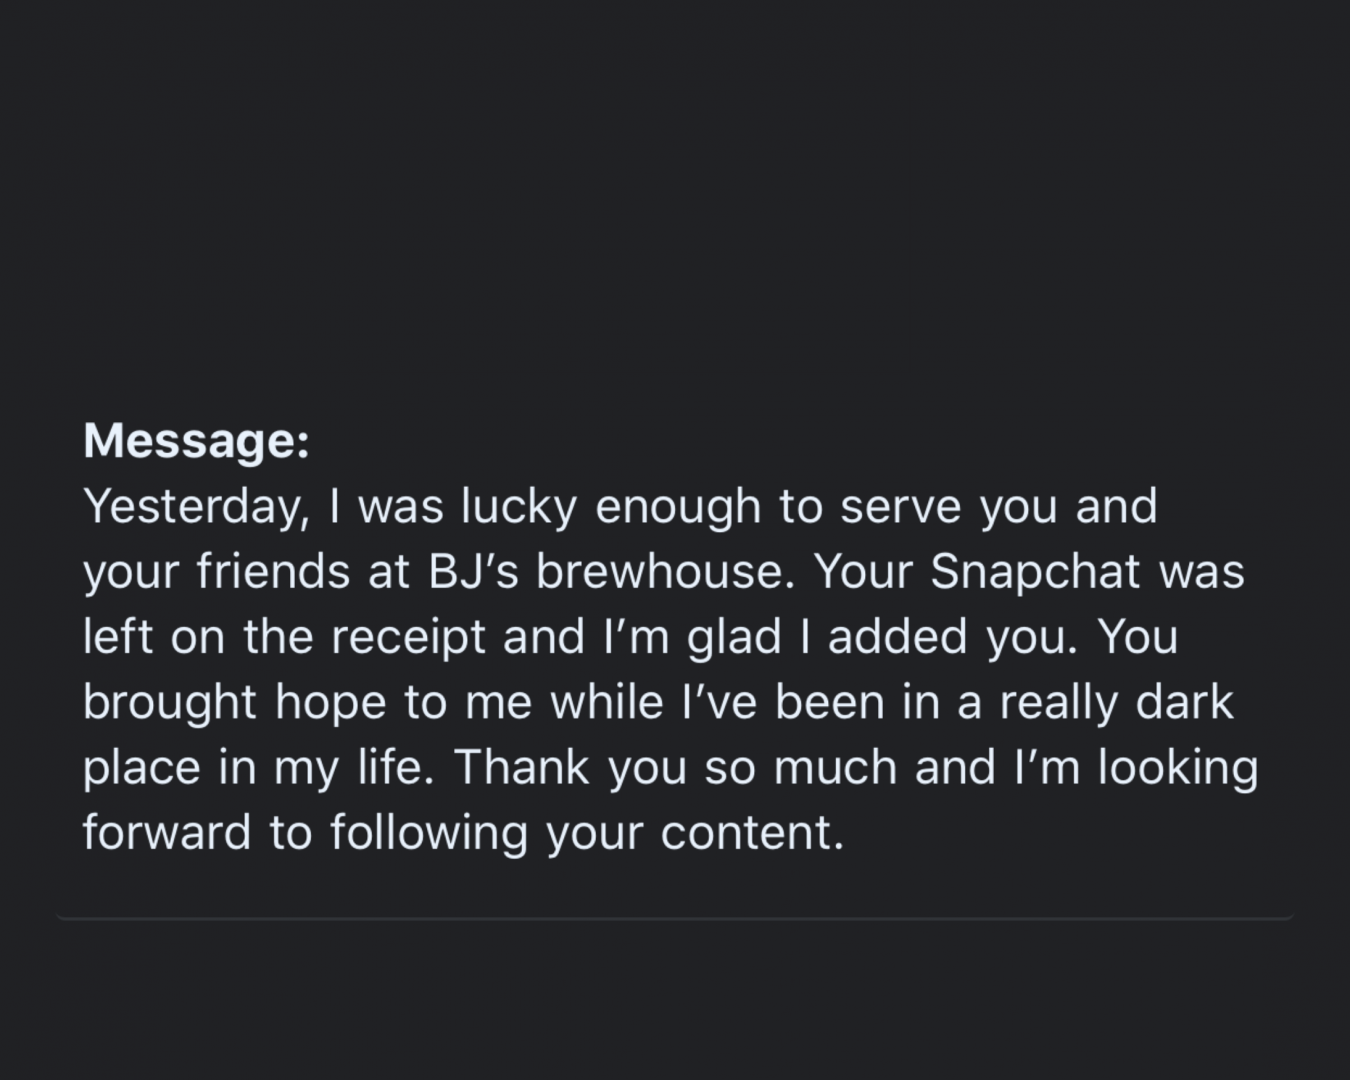The width and height of the screenshot is (1350, 1080).
Task: Click the word "friends" in the message
Action: (274, 572)
